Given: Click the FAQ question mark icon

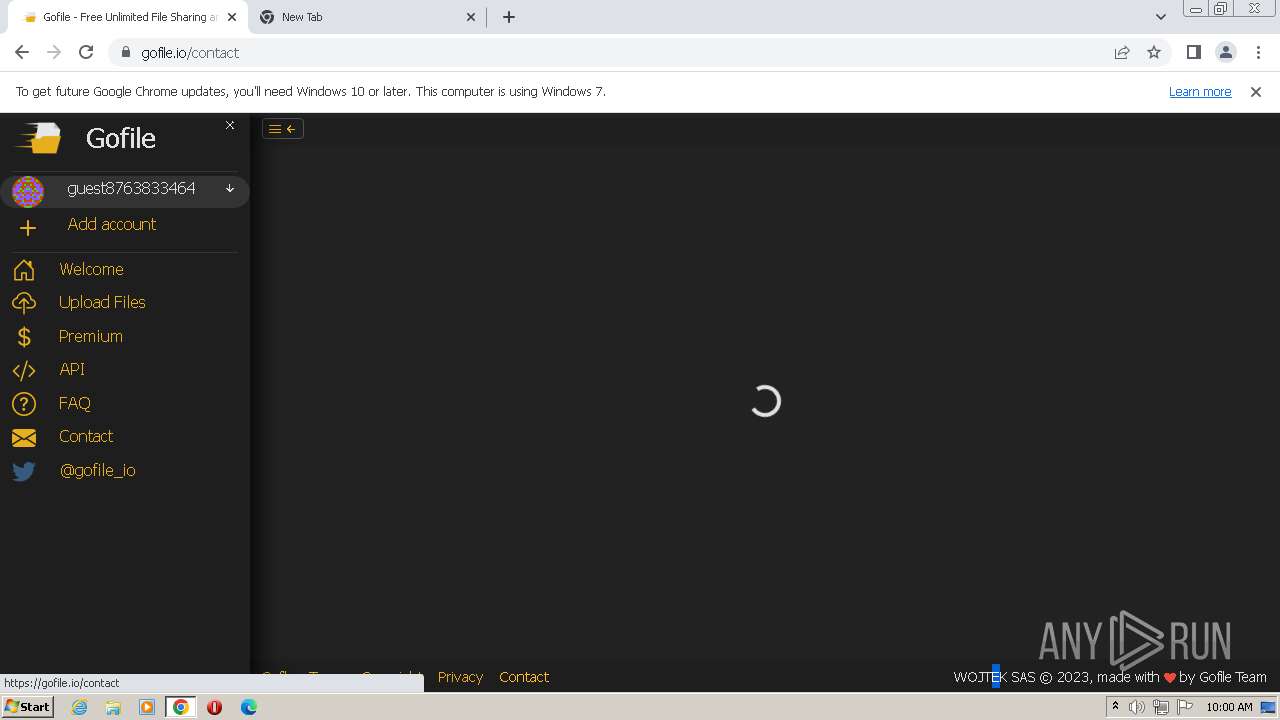Looking at the screenshot, I should click(x=24, y=404).
